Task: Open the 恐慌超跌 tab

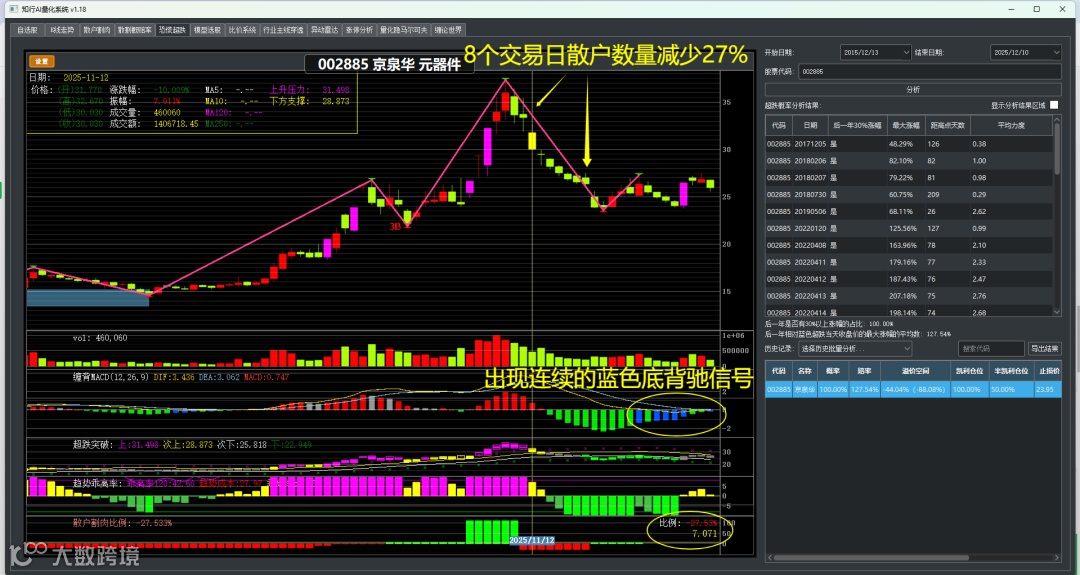Action: [x=172, y=30]
